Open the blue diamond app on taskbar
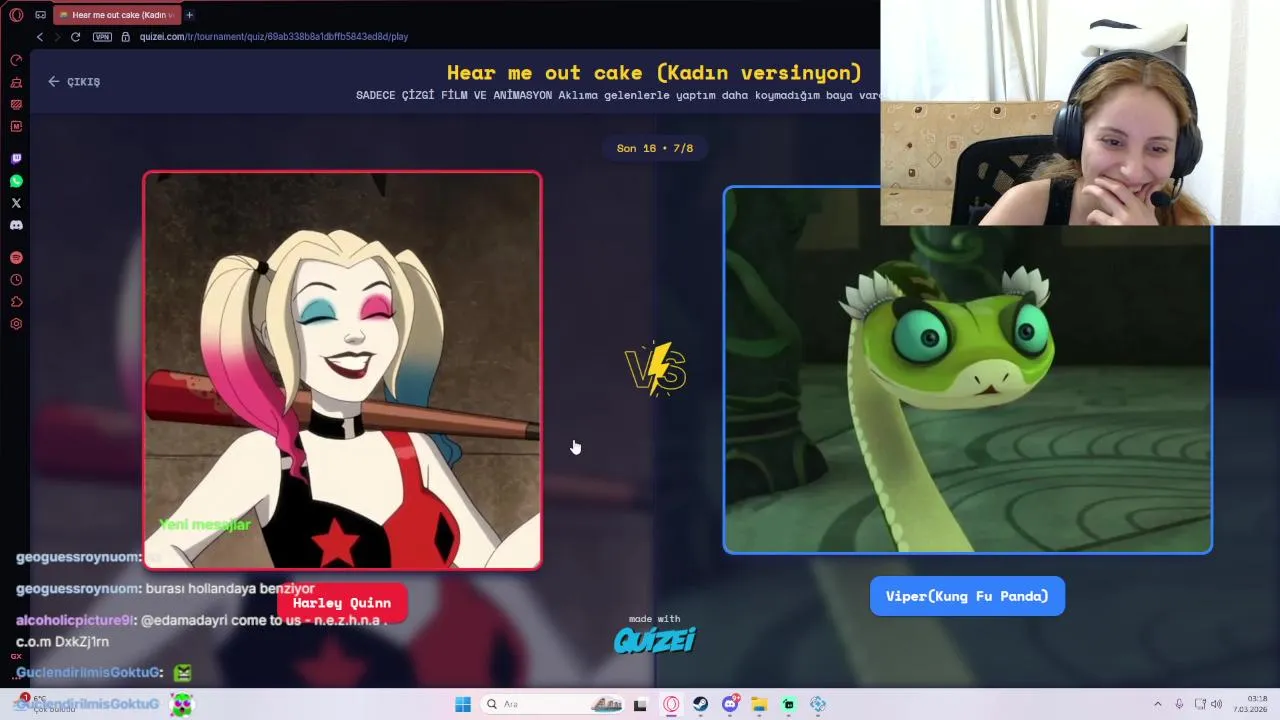The width and height of the screenshot is (1280, 720). tap(818, 704)
